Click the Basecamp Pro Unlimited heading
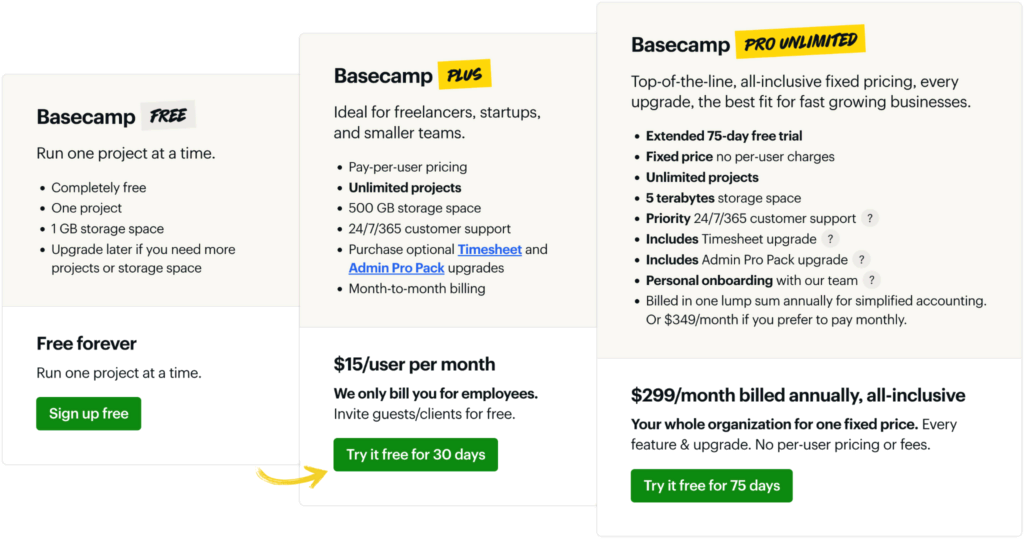This screenshot has height=539, width=1024. [x=679, y=45]
